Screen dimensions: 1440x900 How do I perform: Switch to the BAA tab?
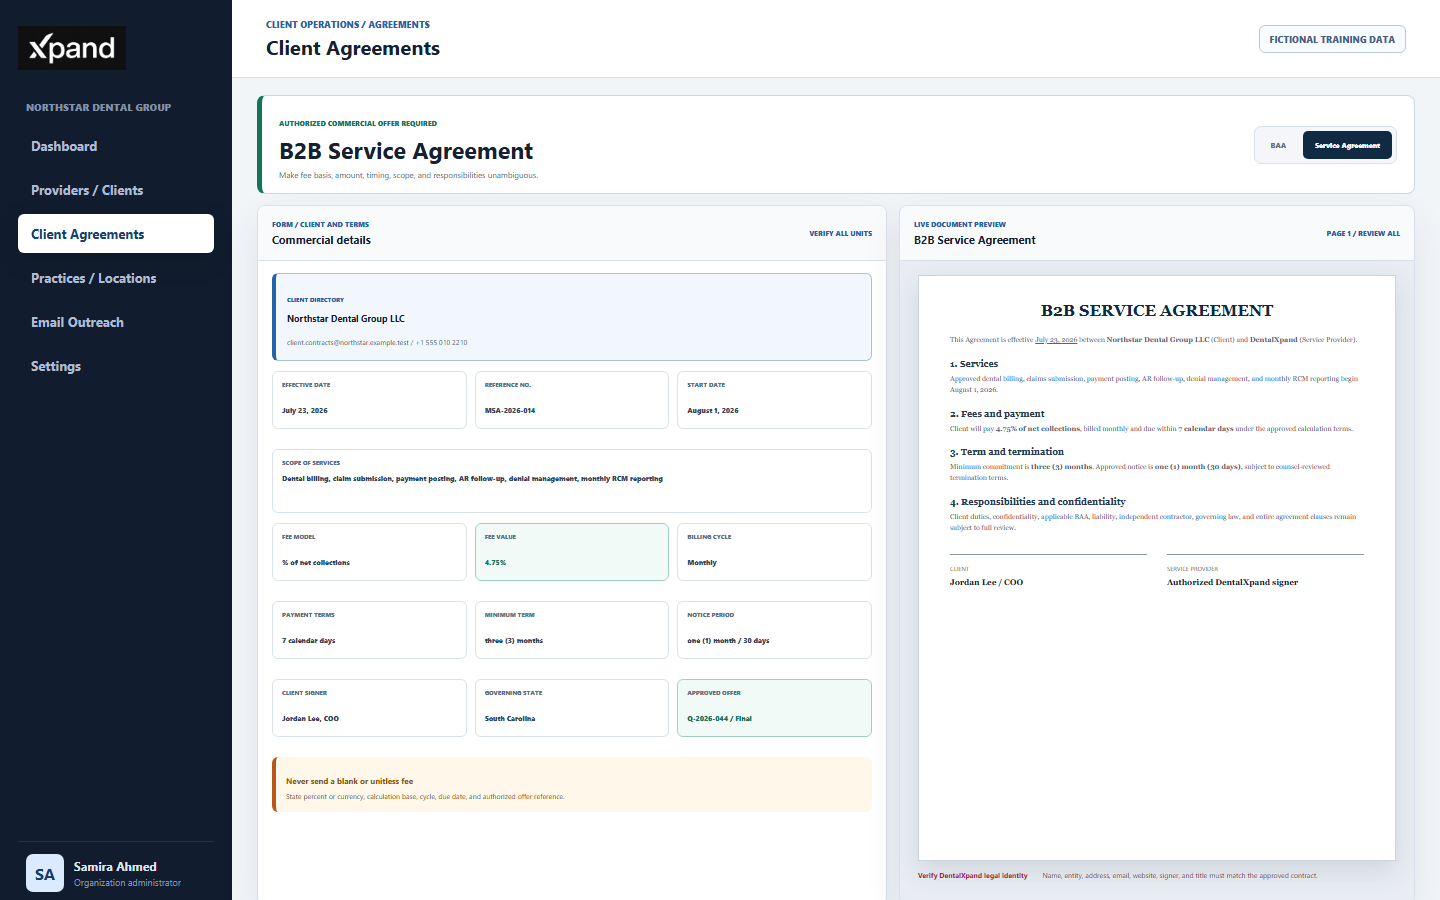[x=1278, y=145]
